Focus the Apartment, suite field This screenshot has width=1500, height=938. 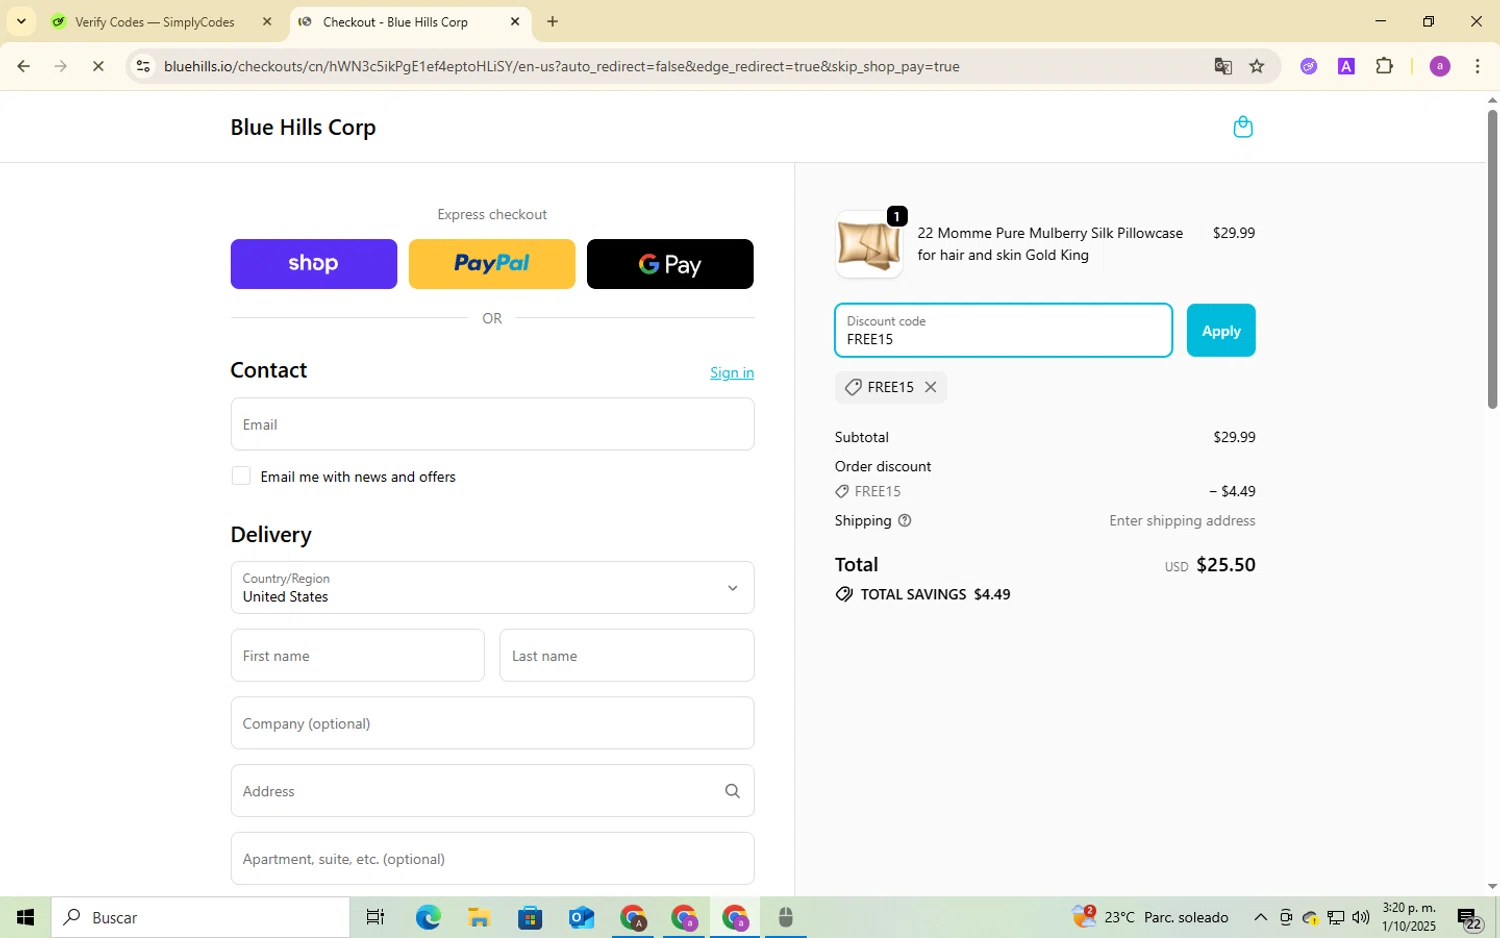point(492,858)
